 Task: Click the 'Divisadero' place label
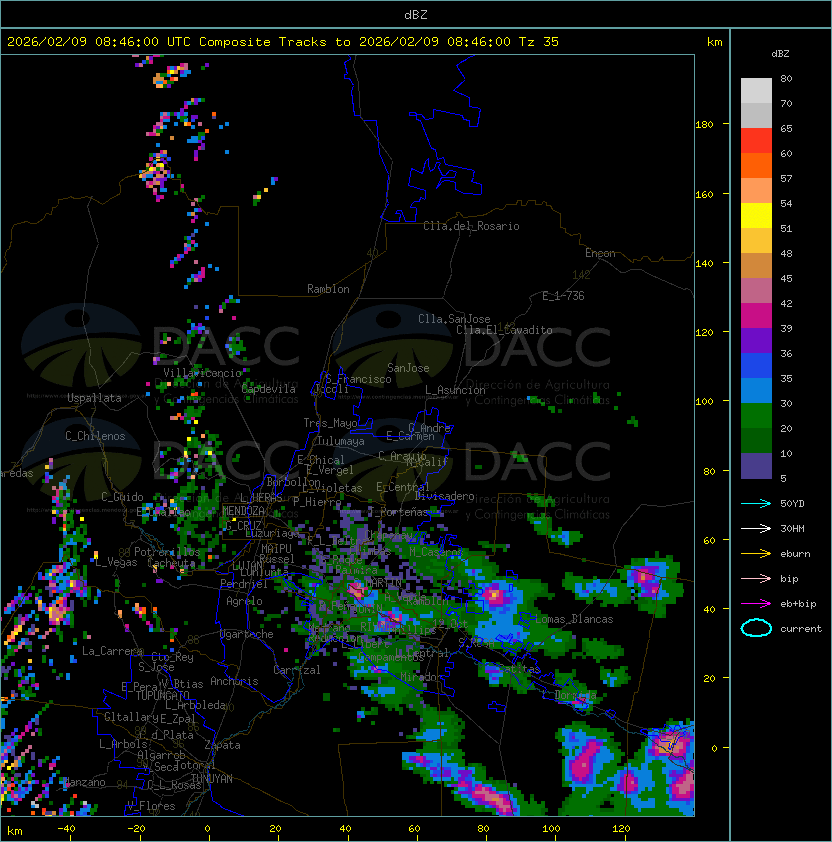coord(445,496)
